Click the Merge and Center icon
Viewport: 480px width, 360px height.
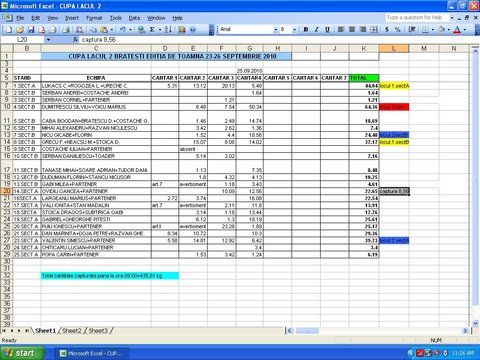point(374,30)
